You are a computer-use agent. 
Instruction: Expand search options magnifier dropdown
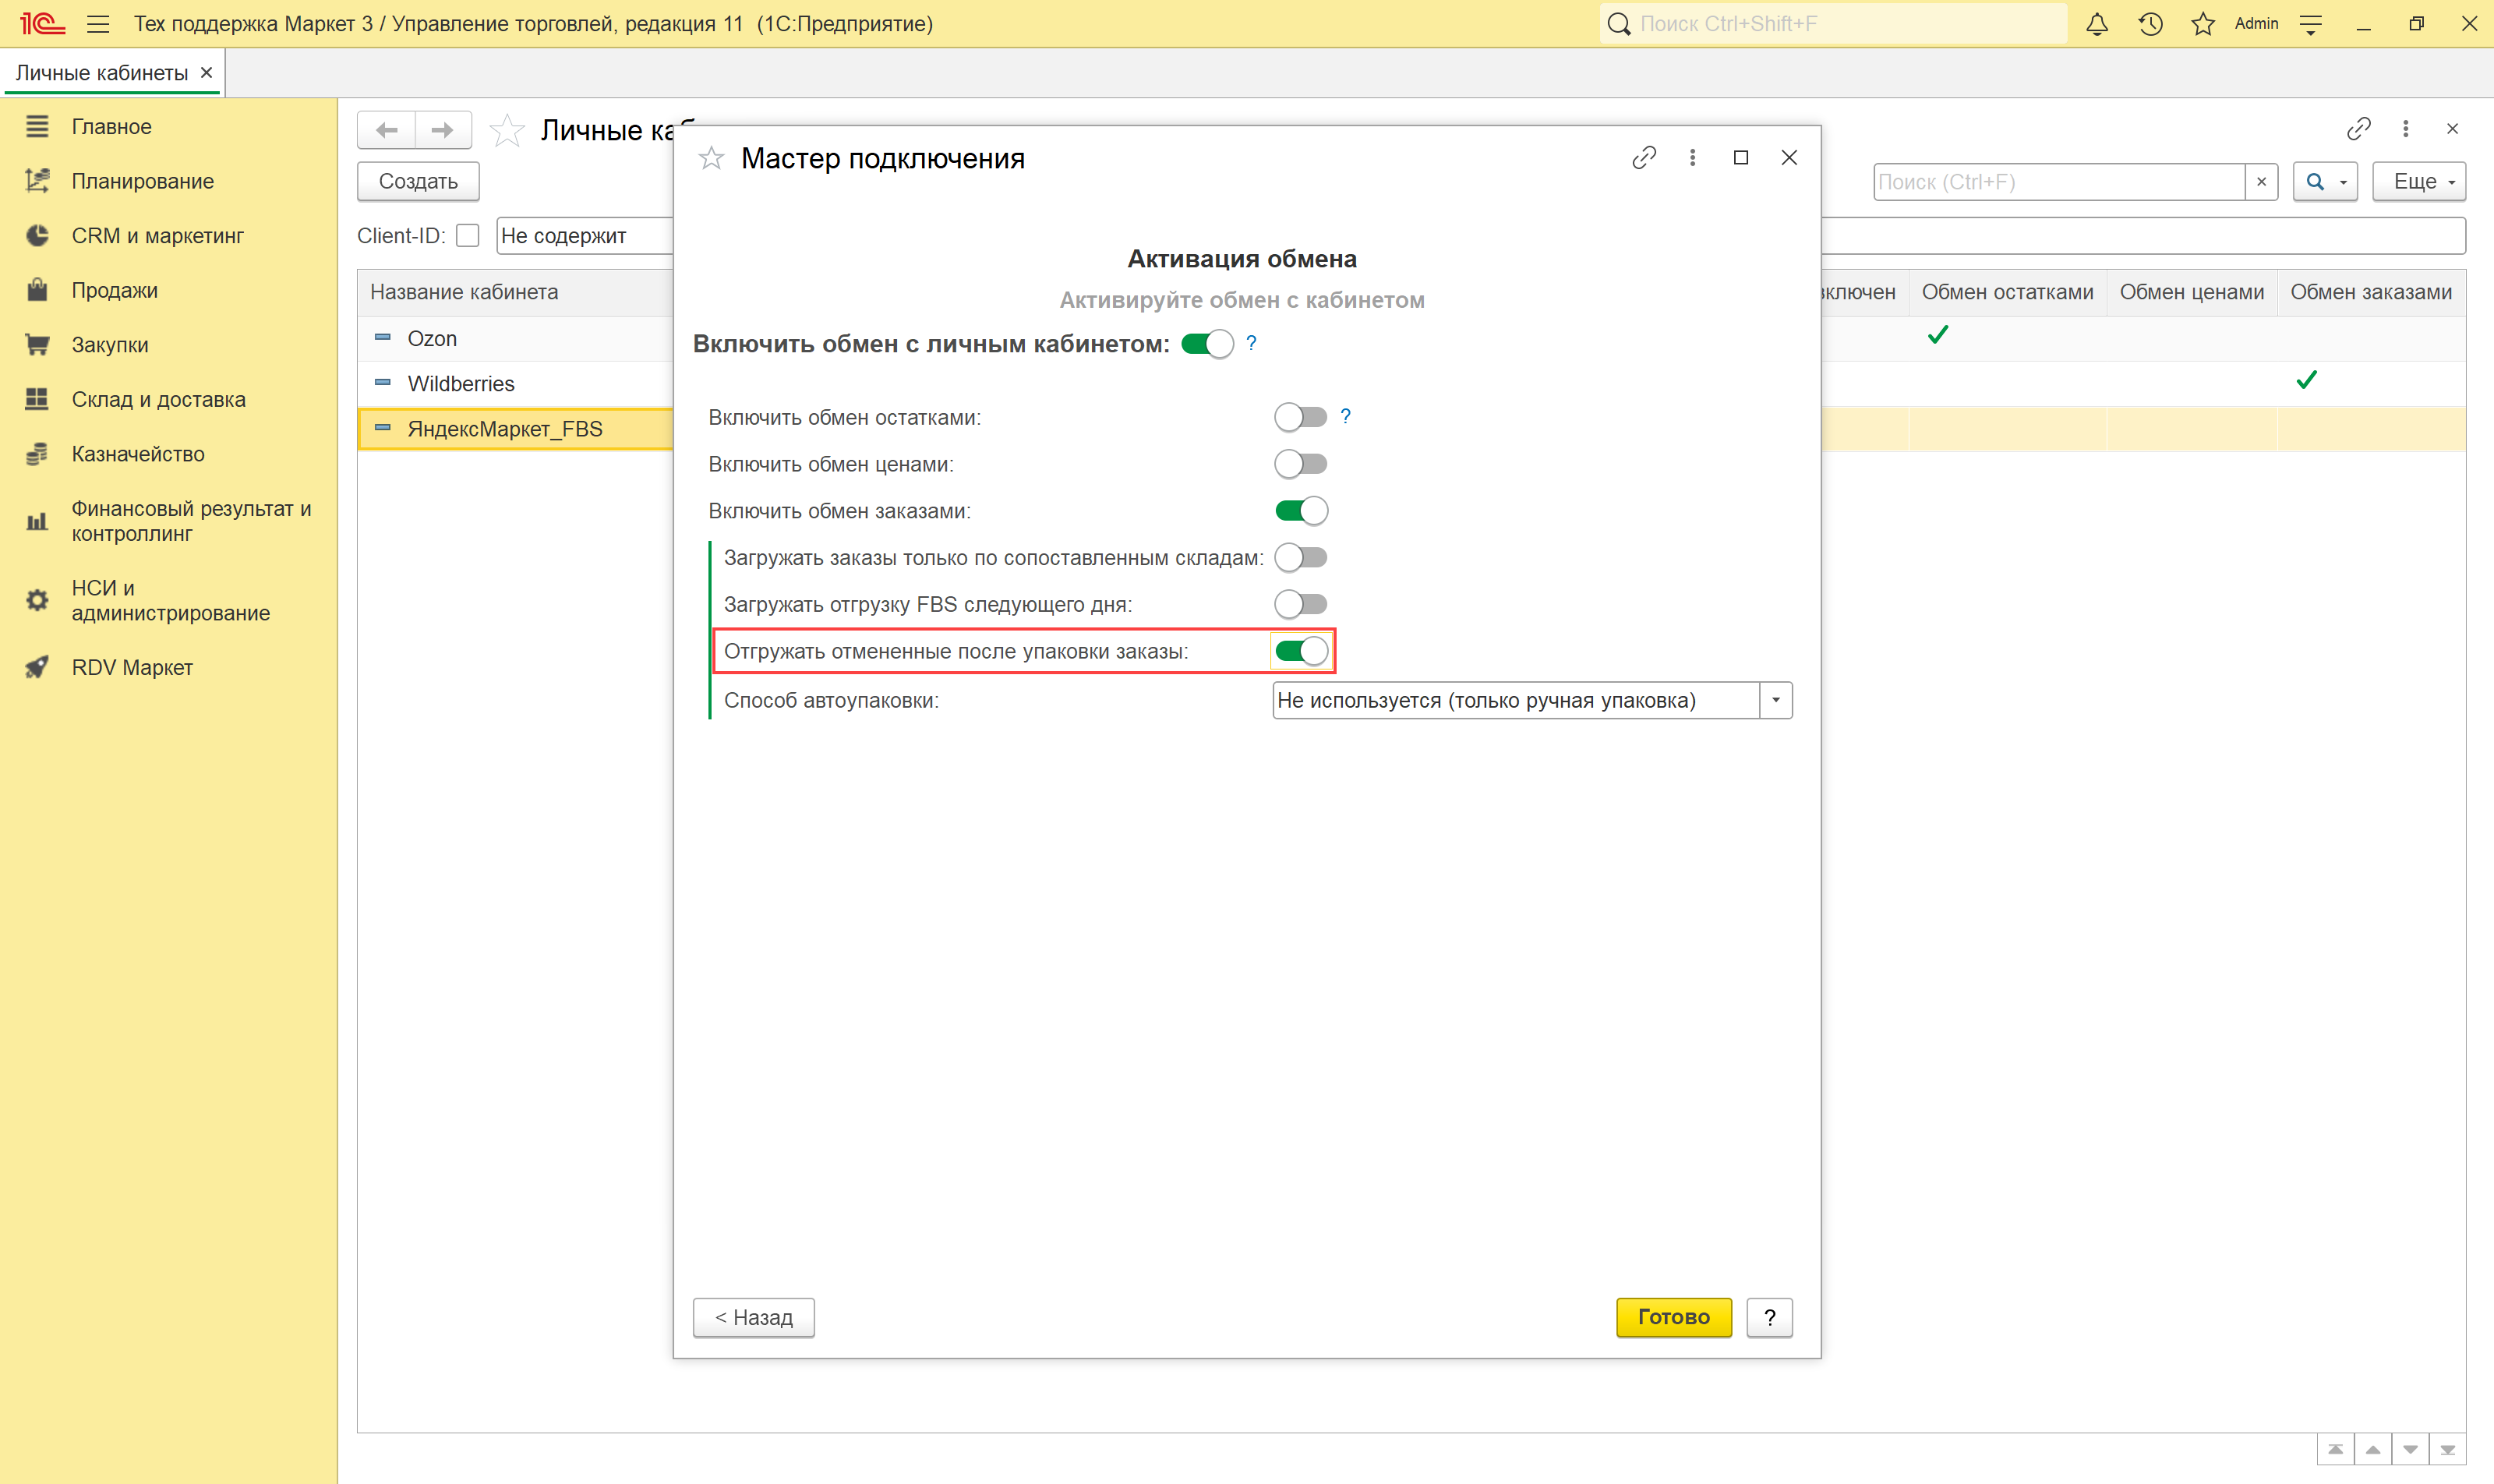click(x=2343, y=182)
